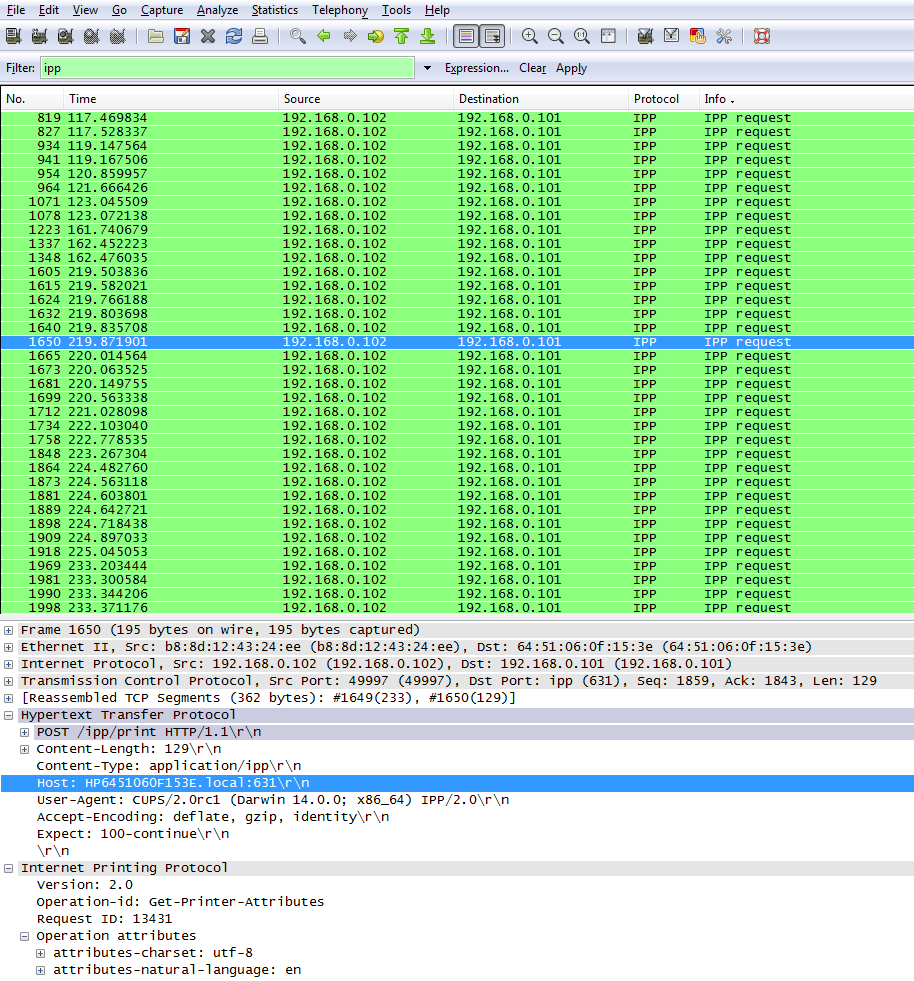Sort by the Protocol column header
The height and width of the screenshot is (981, 914).
tap(663, 99)
